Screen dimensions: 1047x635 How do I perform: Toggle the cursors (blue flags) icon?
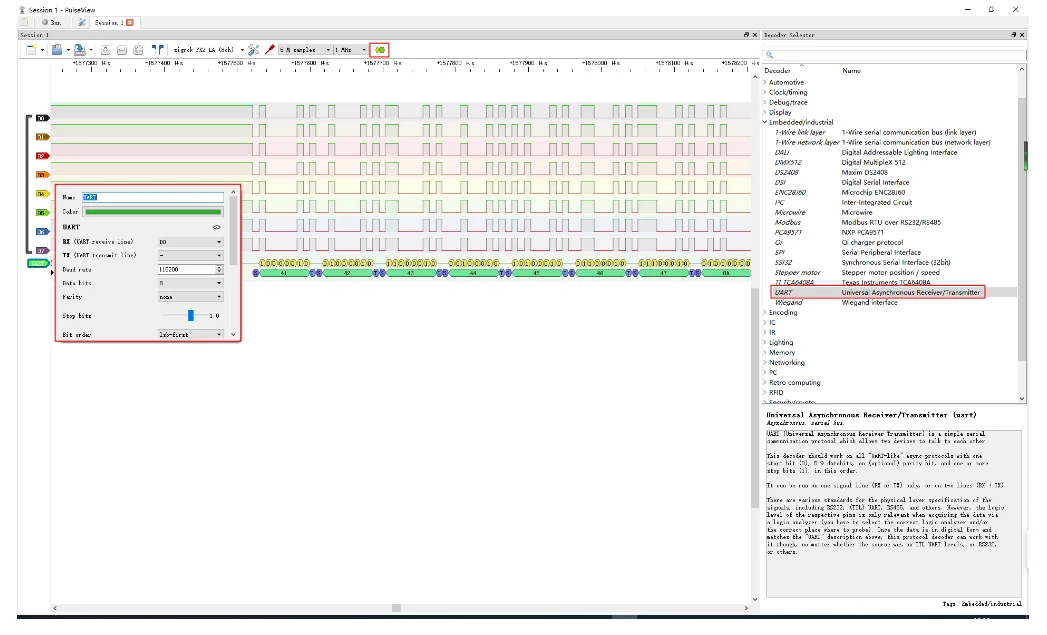pyautogui.click(x=158, y=50)
